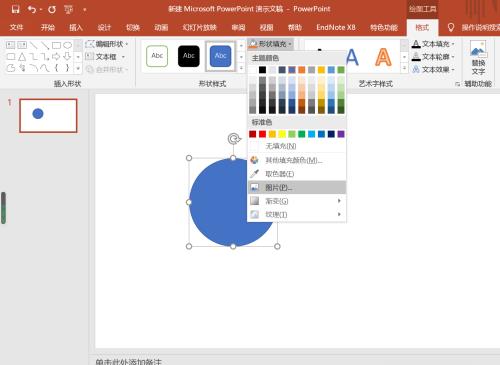500x365 pixels.
Task: Choose No Fill (无填充) in the menu
Action: [297, 146]
